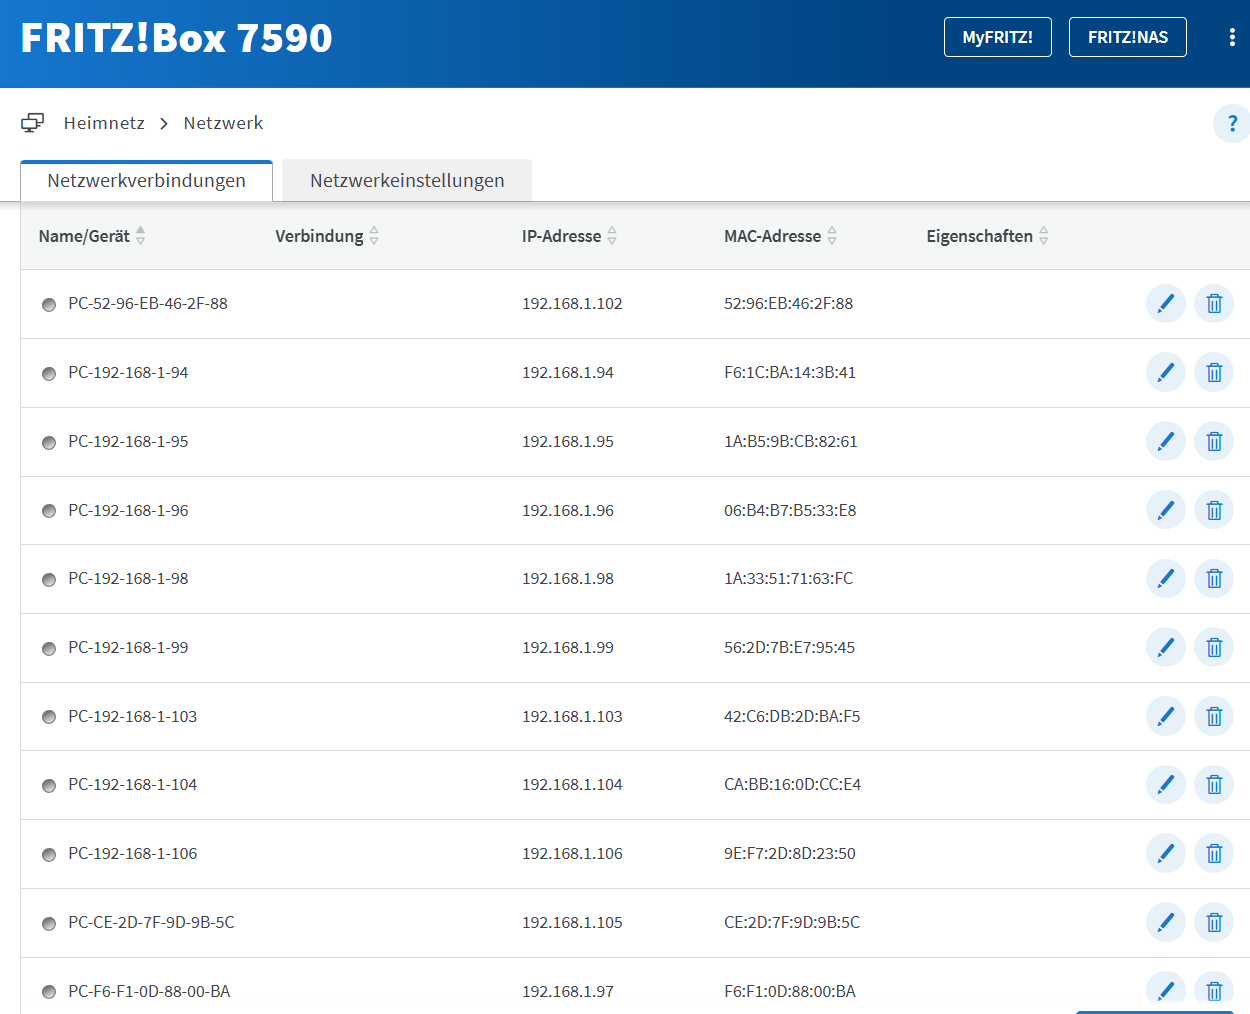Click the Heimnetz network icon in breadcrumb
The width and height of the screenshot is (1250, 1014).
(x=33, y=123)
